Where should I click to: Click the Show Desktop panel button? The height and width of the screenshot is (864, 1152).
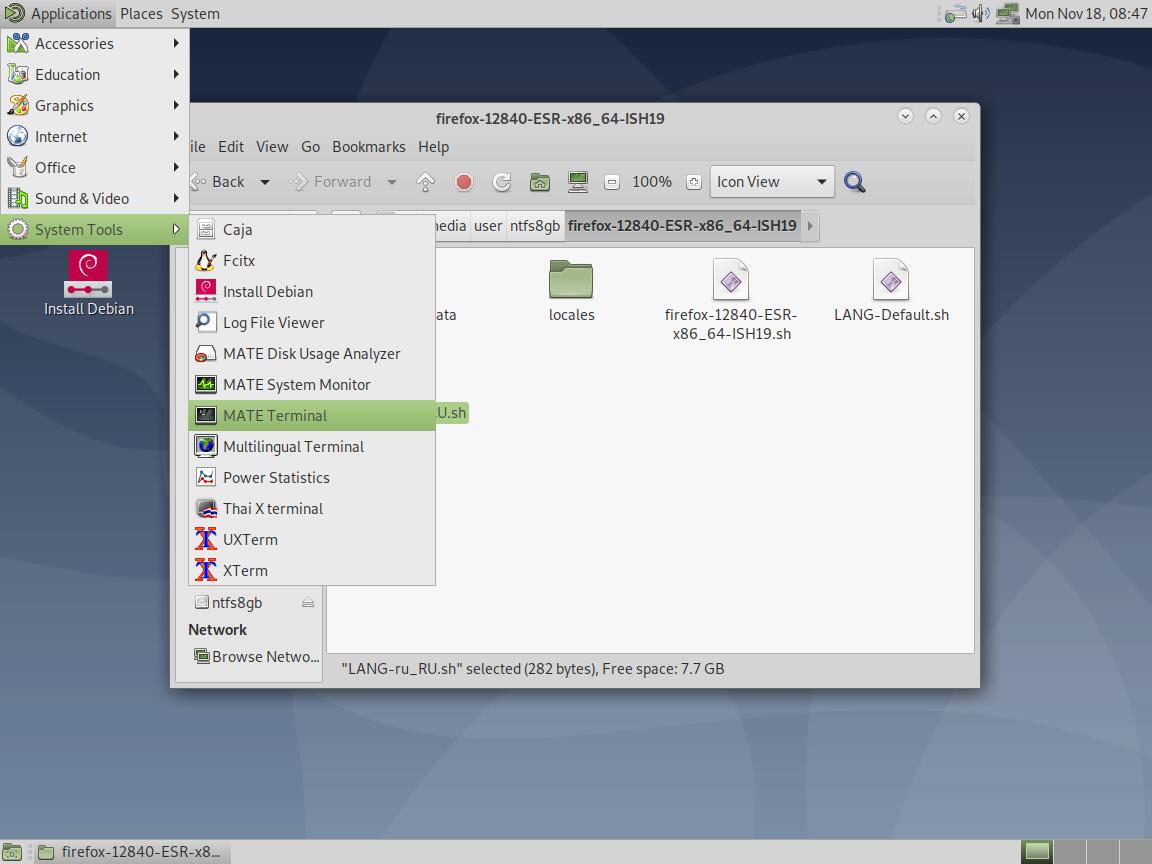click(x=12, y=852)
